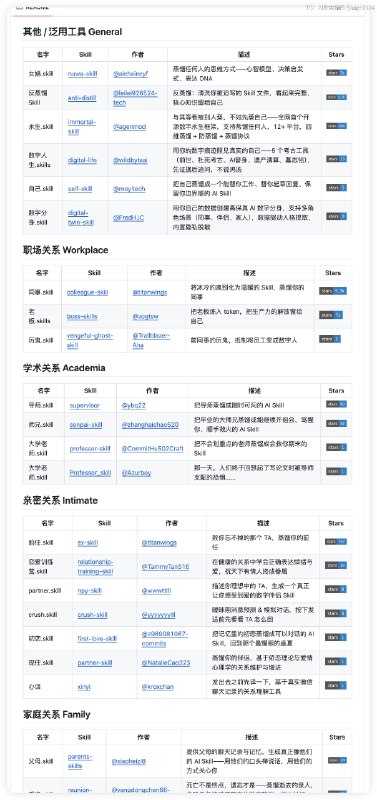The height and width of the screenshot is (800, 377).
Task: Visit @kroxchan author profile
Action: point(158,687)
